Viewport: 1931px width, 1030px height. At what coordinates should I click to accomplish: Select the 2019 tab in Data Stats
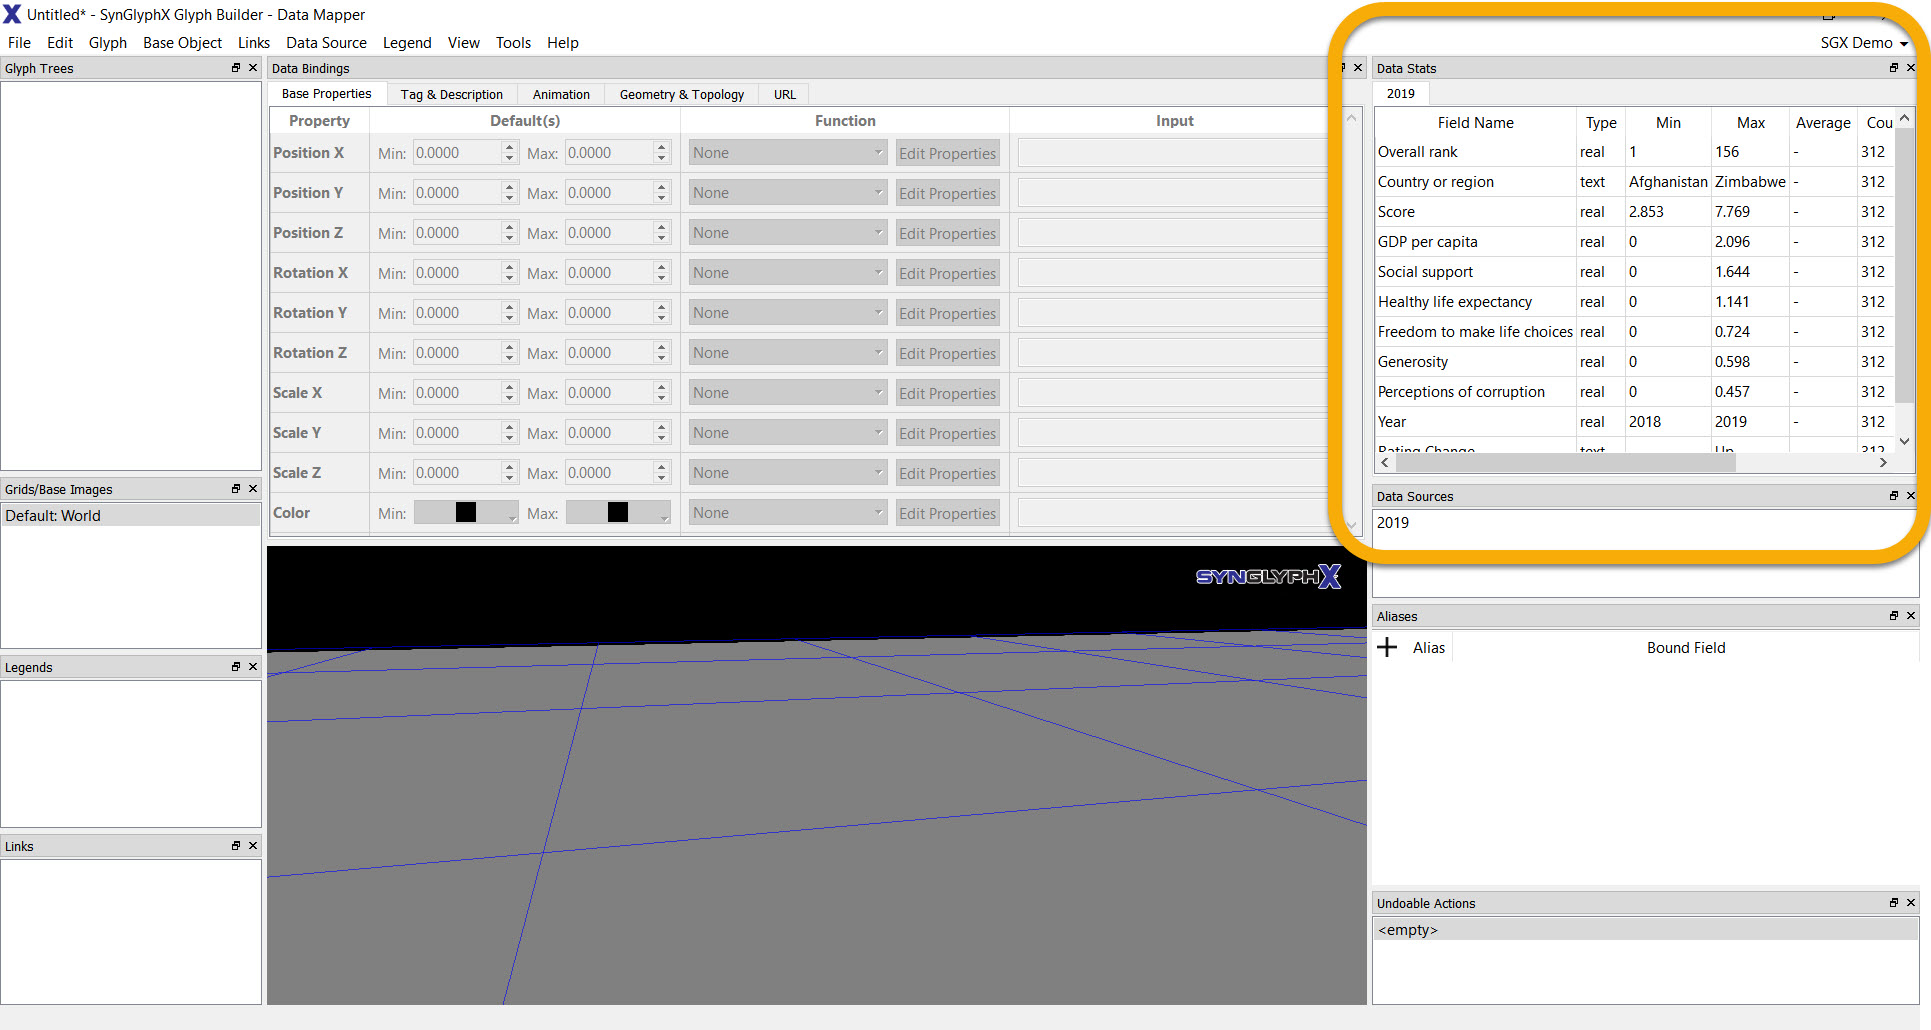click(1400, 93)
